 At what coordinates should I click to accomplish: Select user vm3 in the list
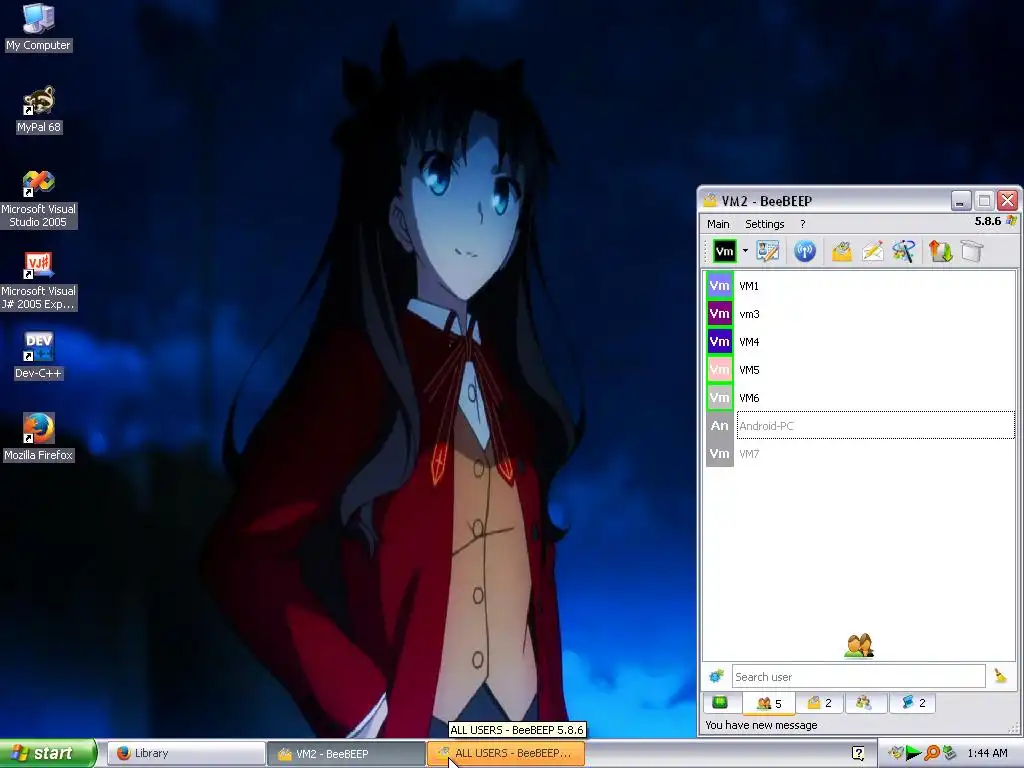point(861,313)
